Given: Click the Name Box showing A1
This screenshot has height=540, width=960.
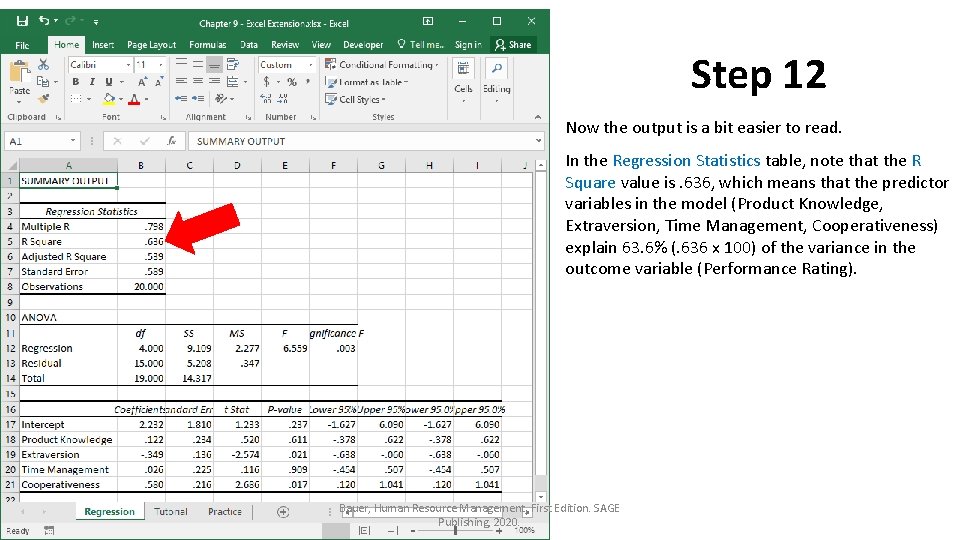Looking at the screenshot, I should (x=42, y=141).
